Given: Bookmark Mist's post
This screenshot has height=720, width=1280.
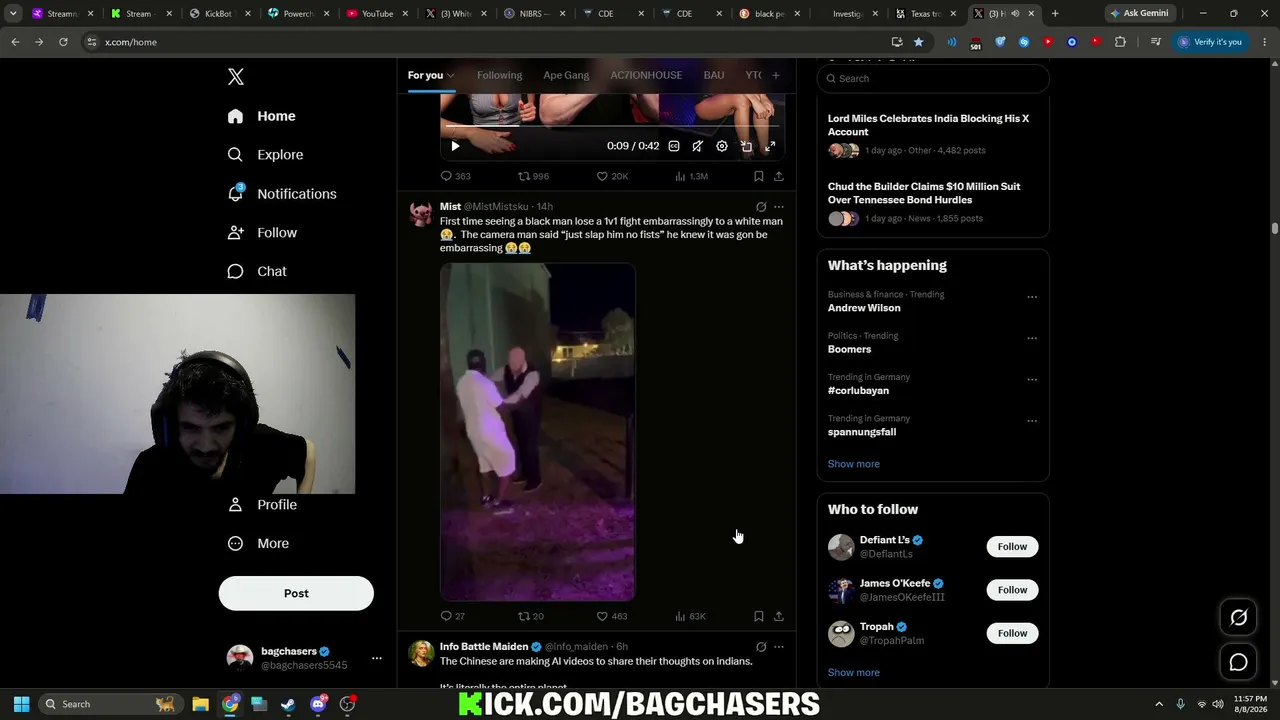Looking at the screenshot, I should coord(759,616).
